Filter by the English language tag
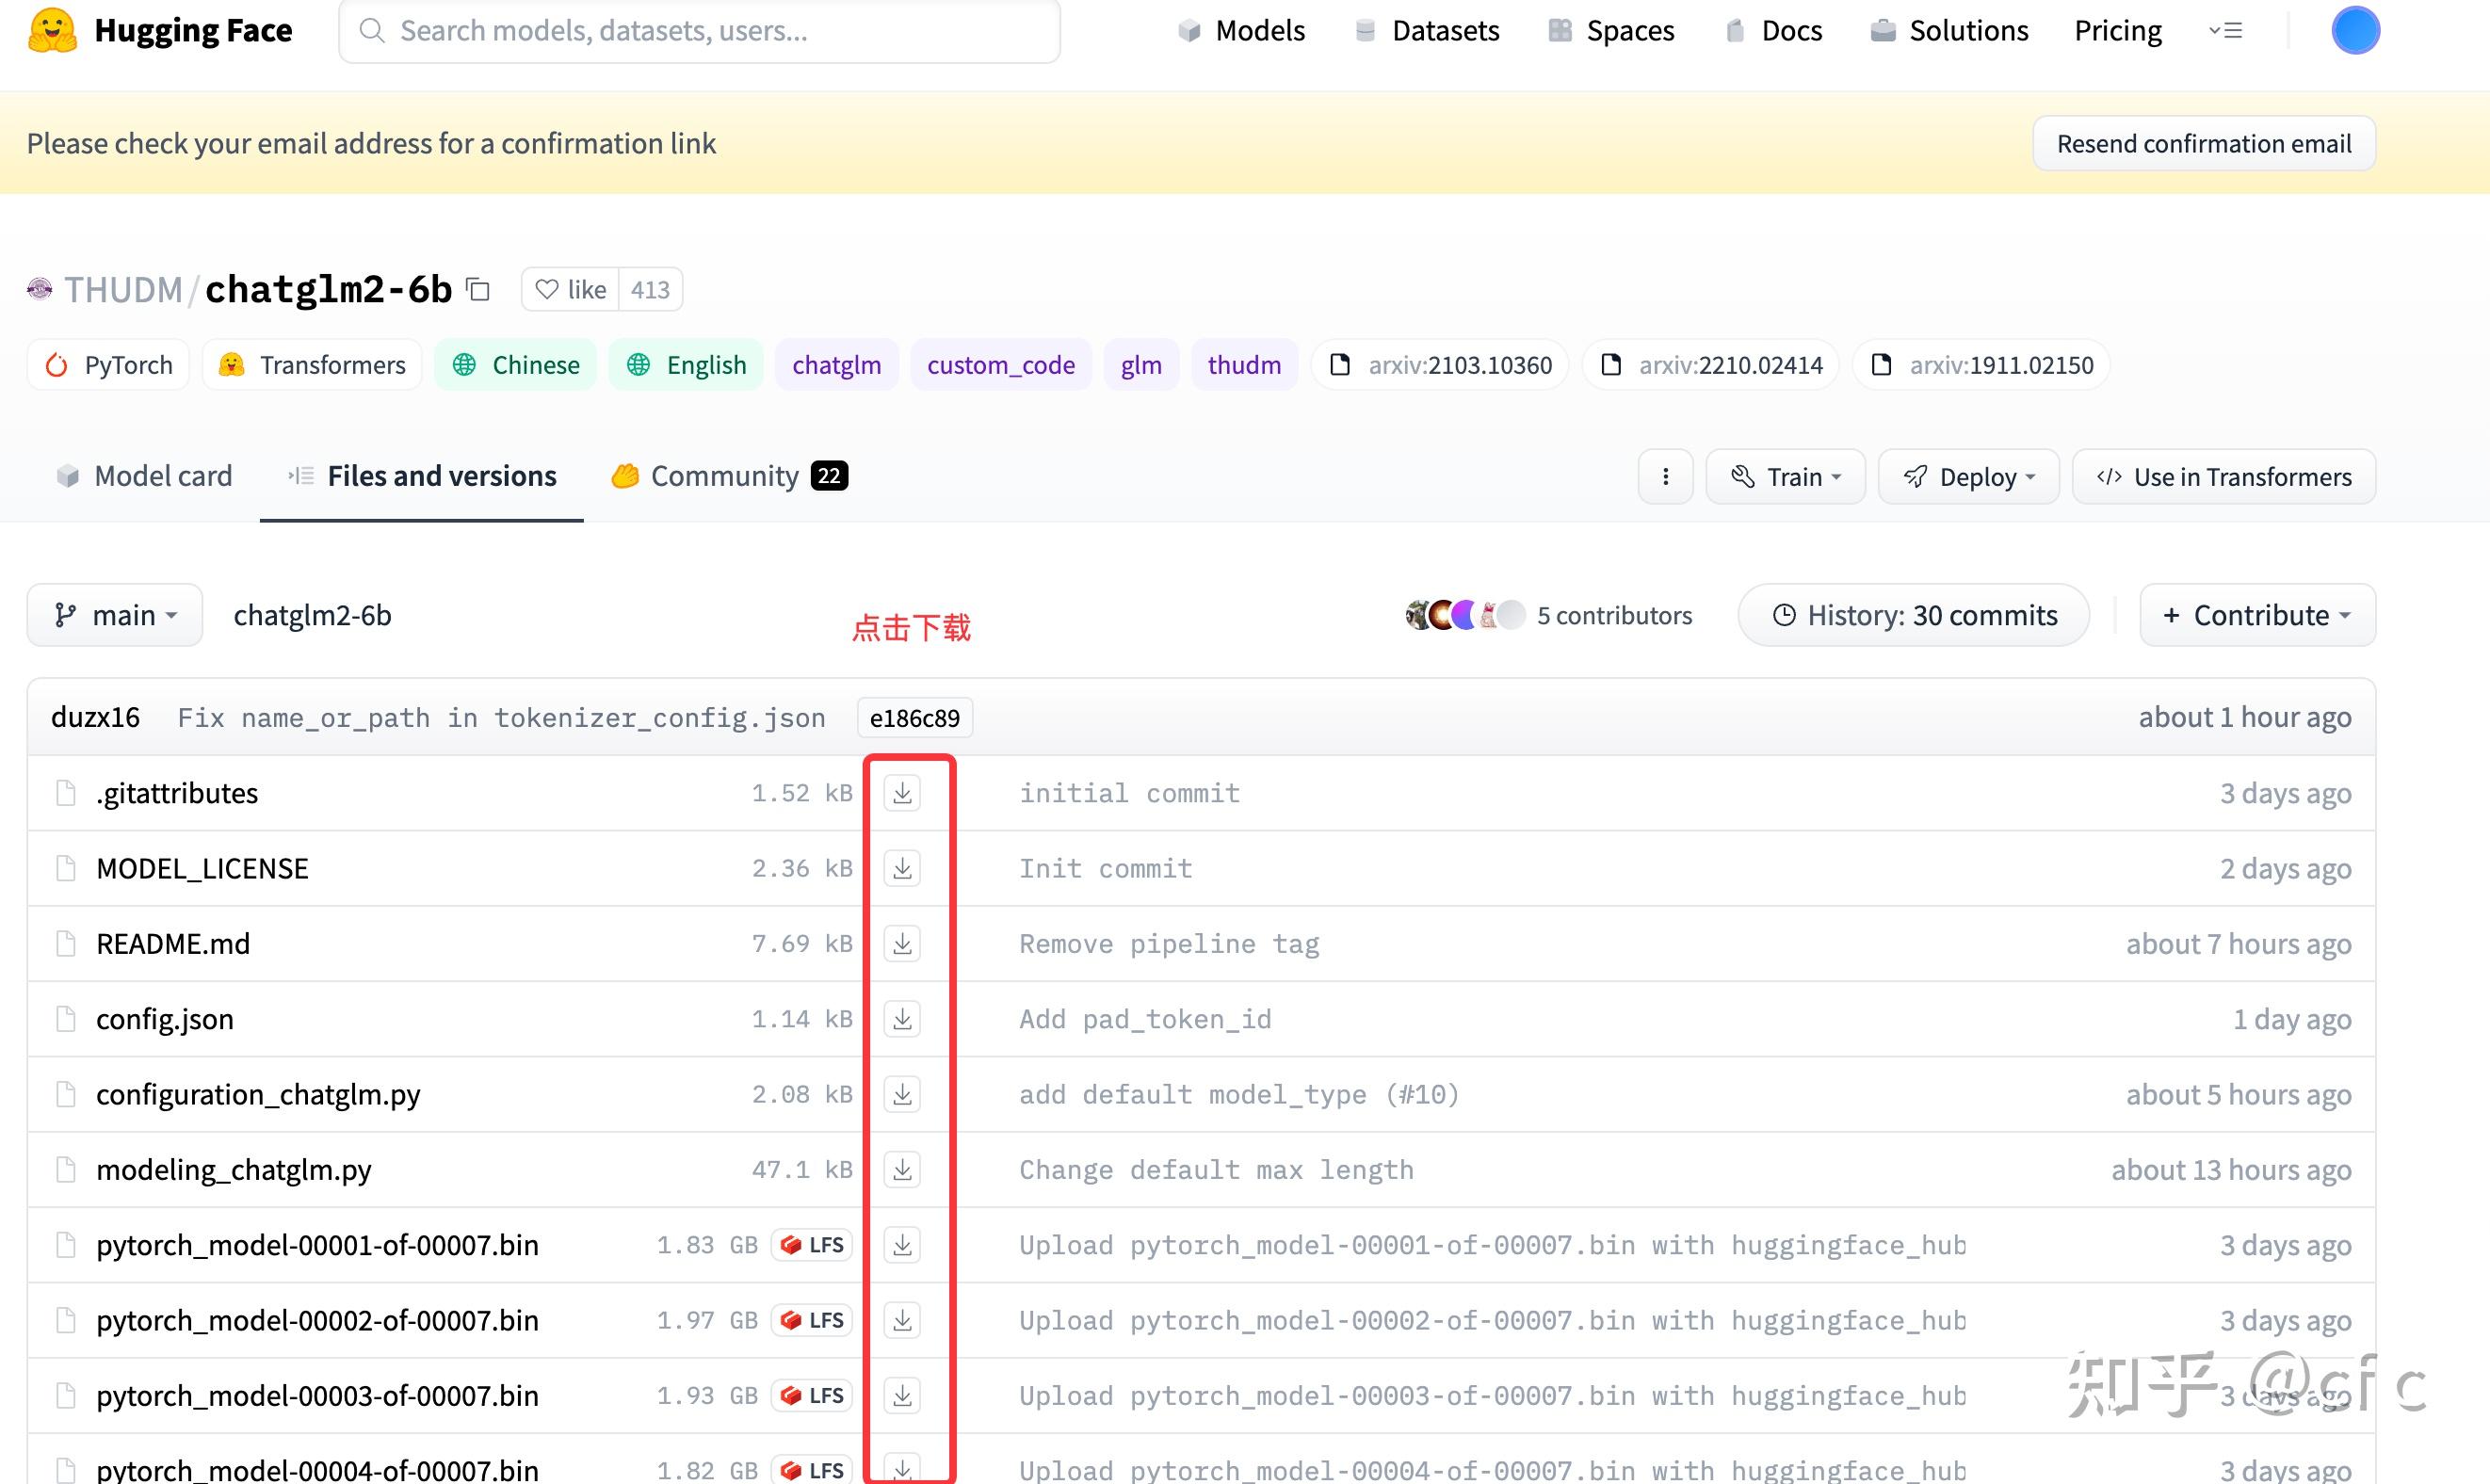Viewport: 2490px width, 1484px height. 686,365
